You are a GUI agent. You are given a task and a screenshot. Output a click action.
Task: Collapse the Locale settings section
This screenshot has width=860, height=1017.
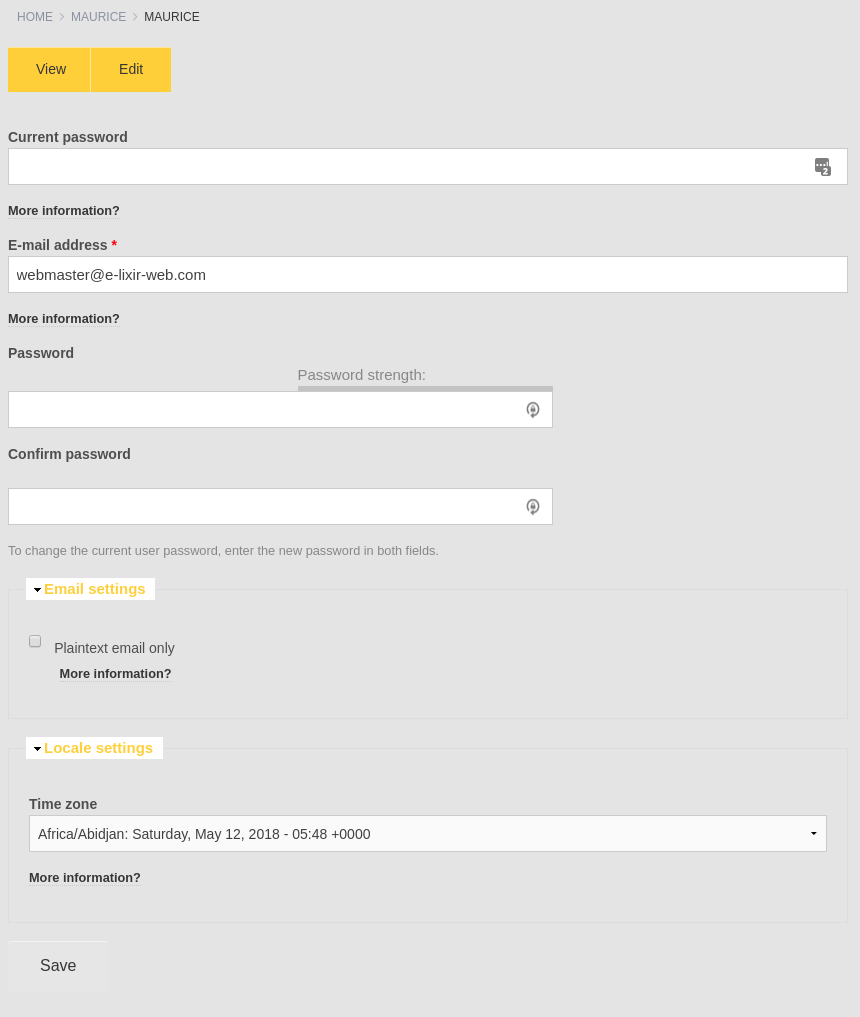point(98,748)
